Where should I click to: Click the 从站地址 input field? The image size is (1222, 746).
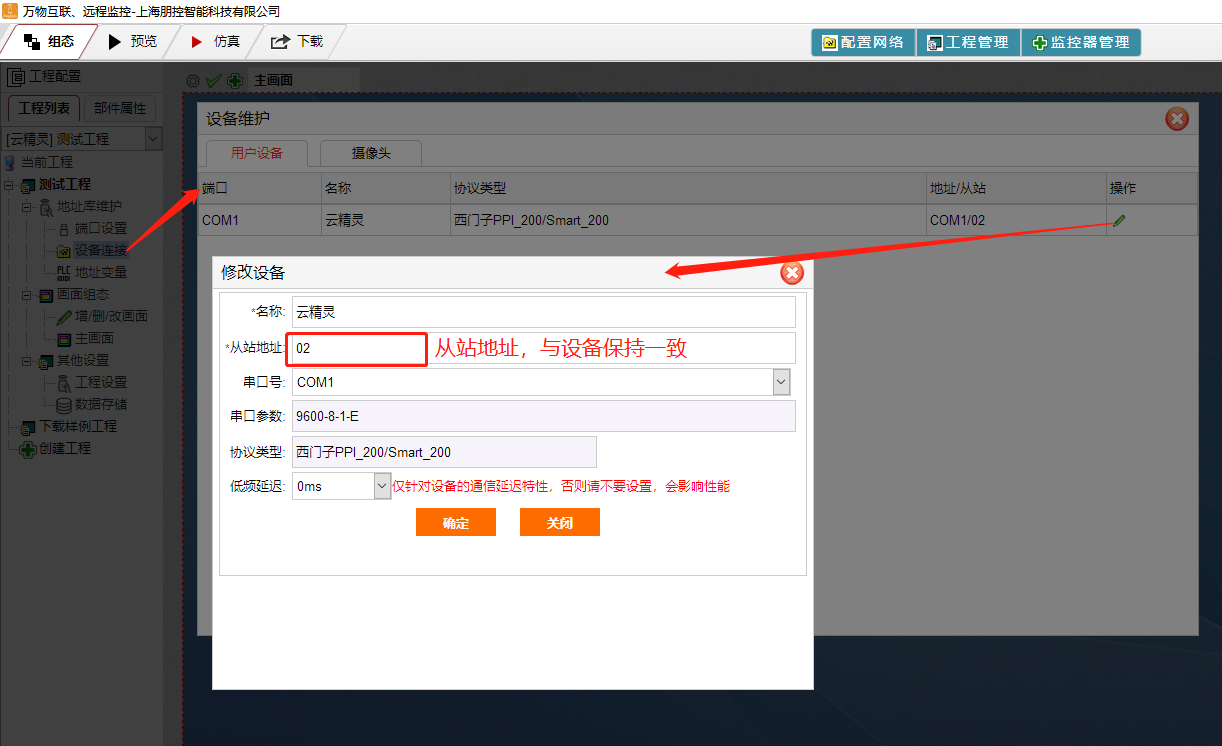(x=357, y=349)
